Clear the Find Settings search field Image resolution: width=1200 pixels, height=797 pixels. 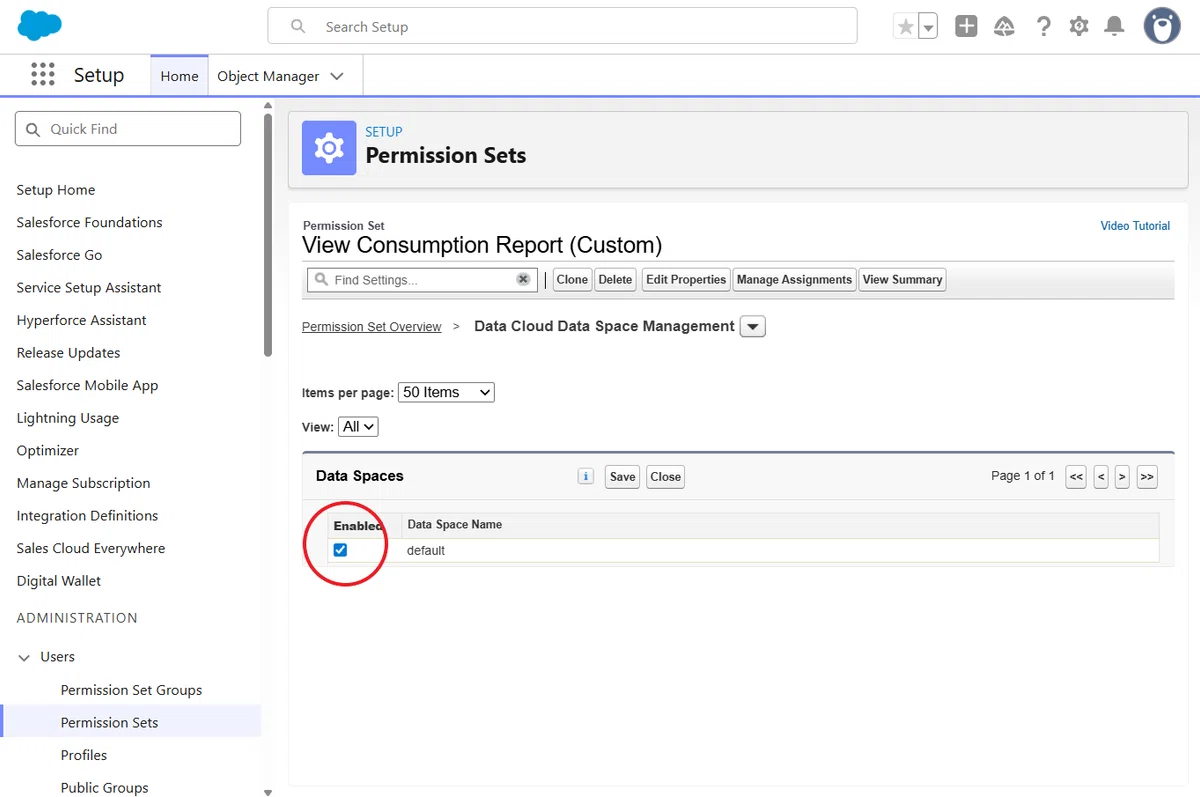(x=523, y=280)
